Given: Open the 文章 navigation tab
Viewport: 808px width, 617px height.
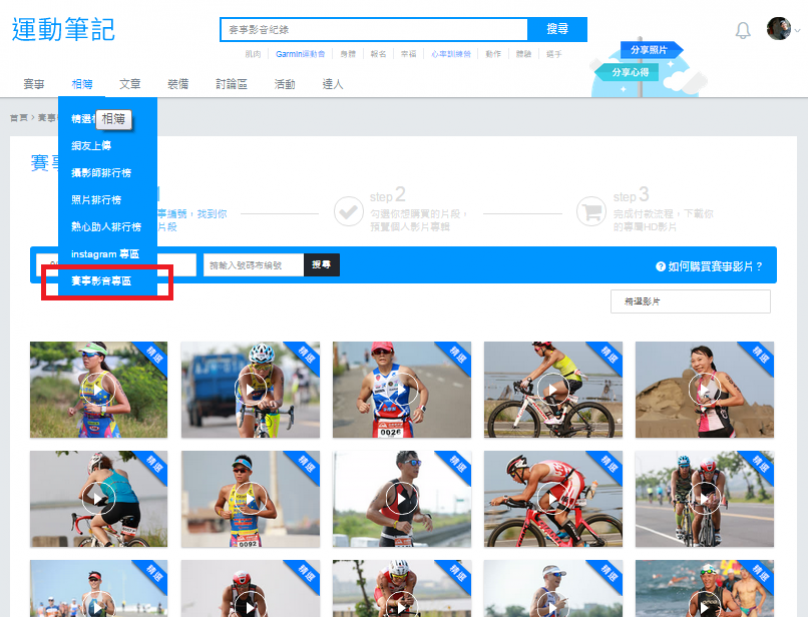Looking at the screenshot, I should [x=130, y=84].
